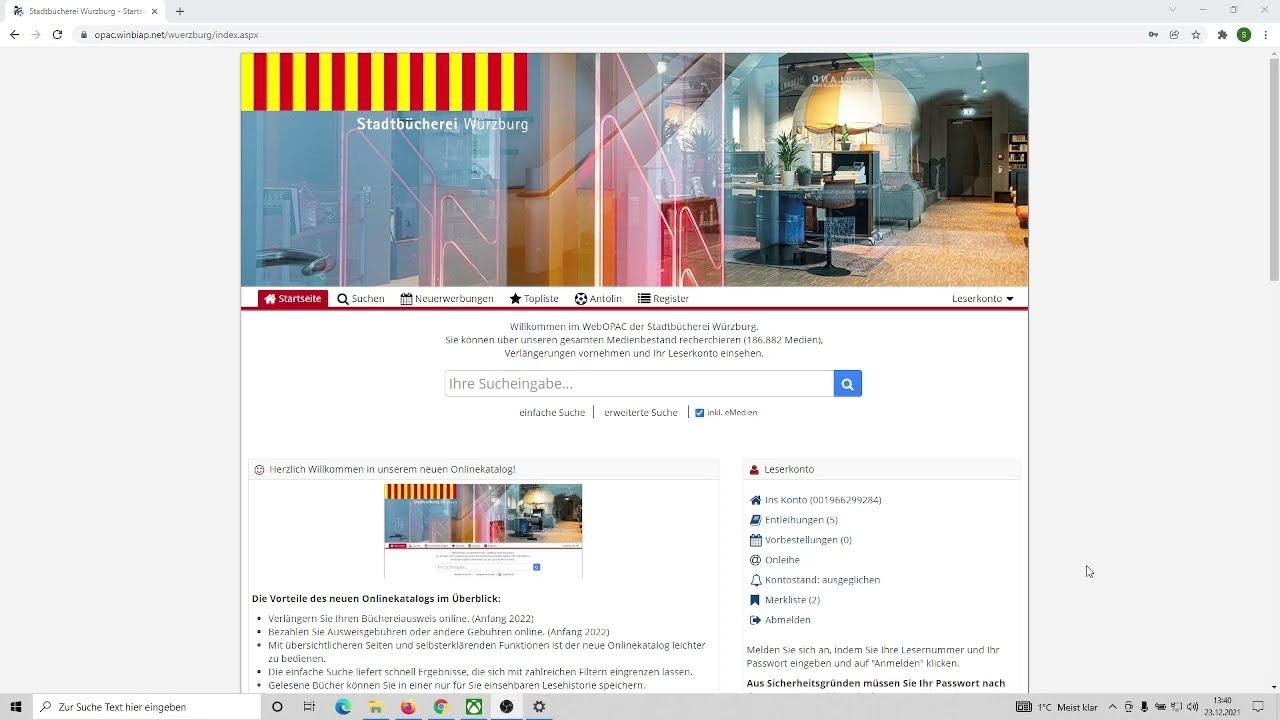Open the Windows Start menu
Image resolution: width=1280 pixels, height=720 pixels.
tap(16, 707)
